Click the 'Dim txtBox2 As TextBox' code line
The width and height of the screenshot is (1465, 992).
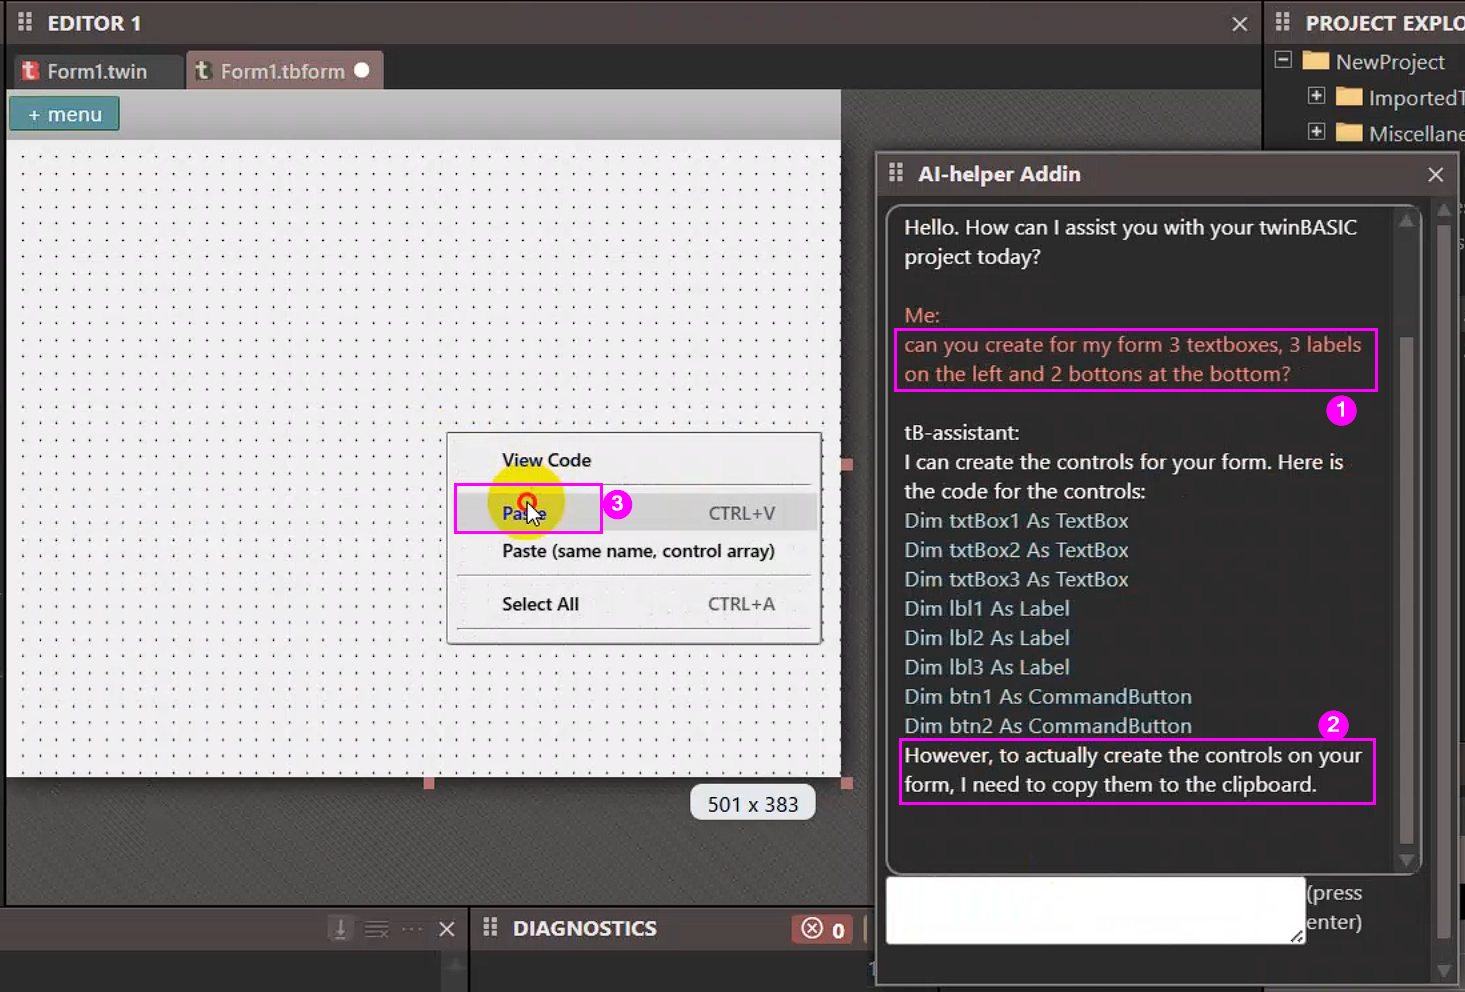(1016, 550)
